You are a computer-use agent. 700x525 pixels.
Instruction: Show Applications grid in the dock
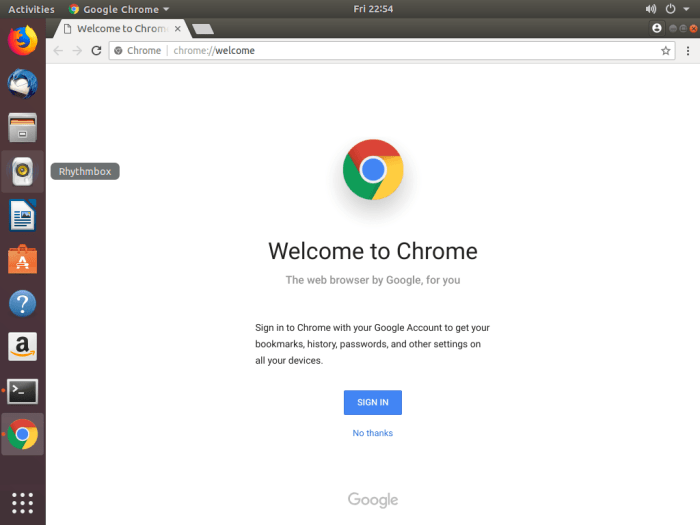[x=22, y=503]
